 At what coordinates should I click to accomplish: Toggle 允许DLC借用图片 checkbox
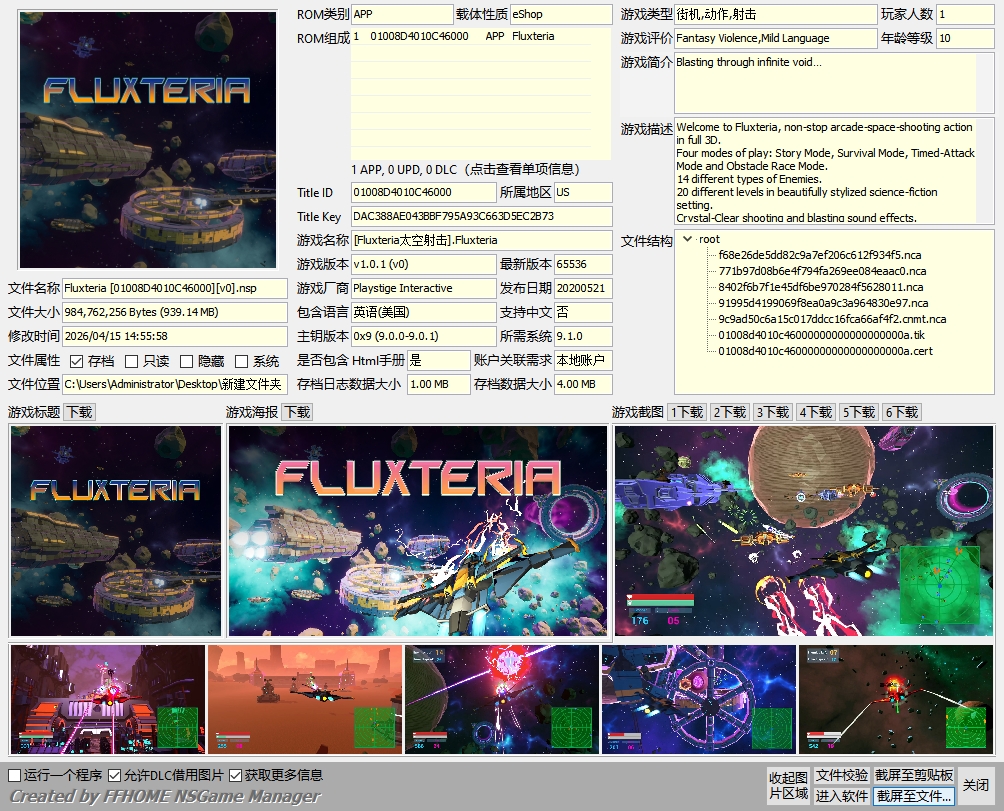115,775
